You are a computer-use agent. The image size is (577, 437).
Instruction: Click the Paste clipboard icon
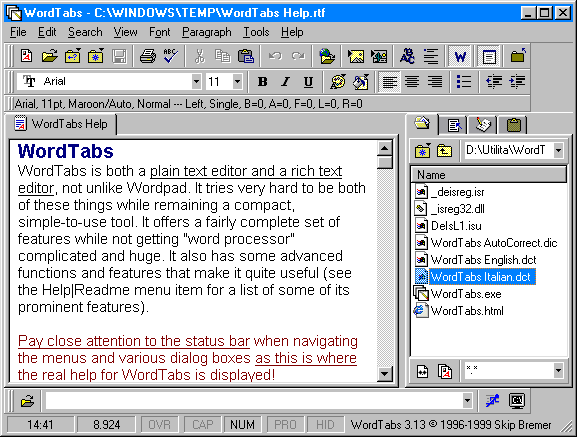[x=246, y=56]
